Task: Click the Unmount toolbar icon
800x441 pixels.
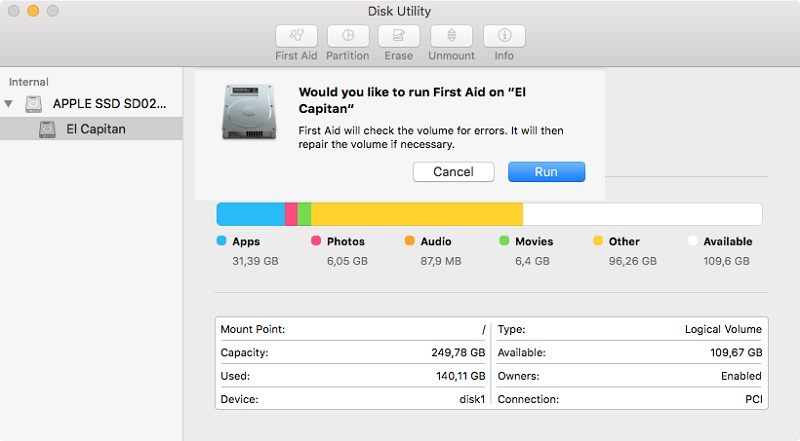Action: 451,35
